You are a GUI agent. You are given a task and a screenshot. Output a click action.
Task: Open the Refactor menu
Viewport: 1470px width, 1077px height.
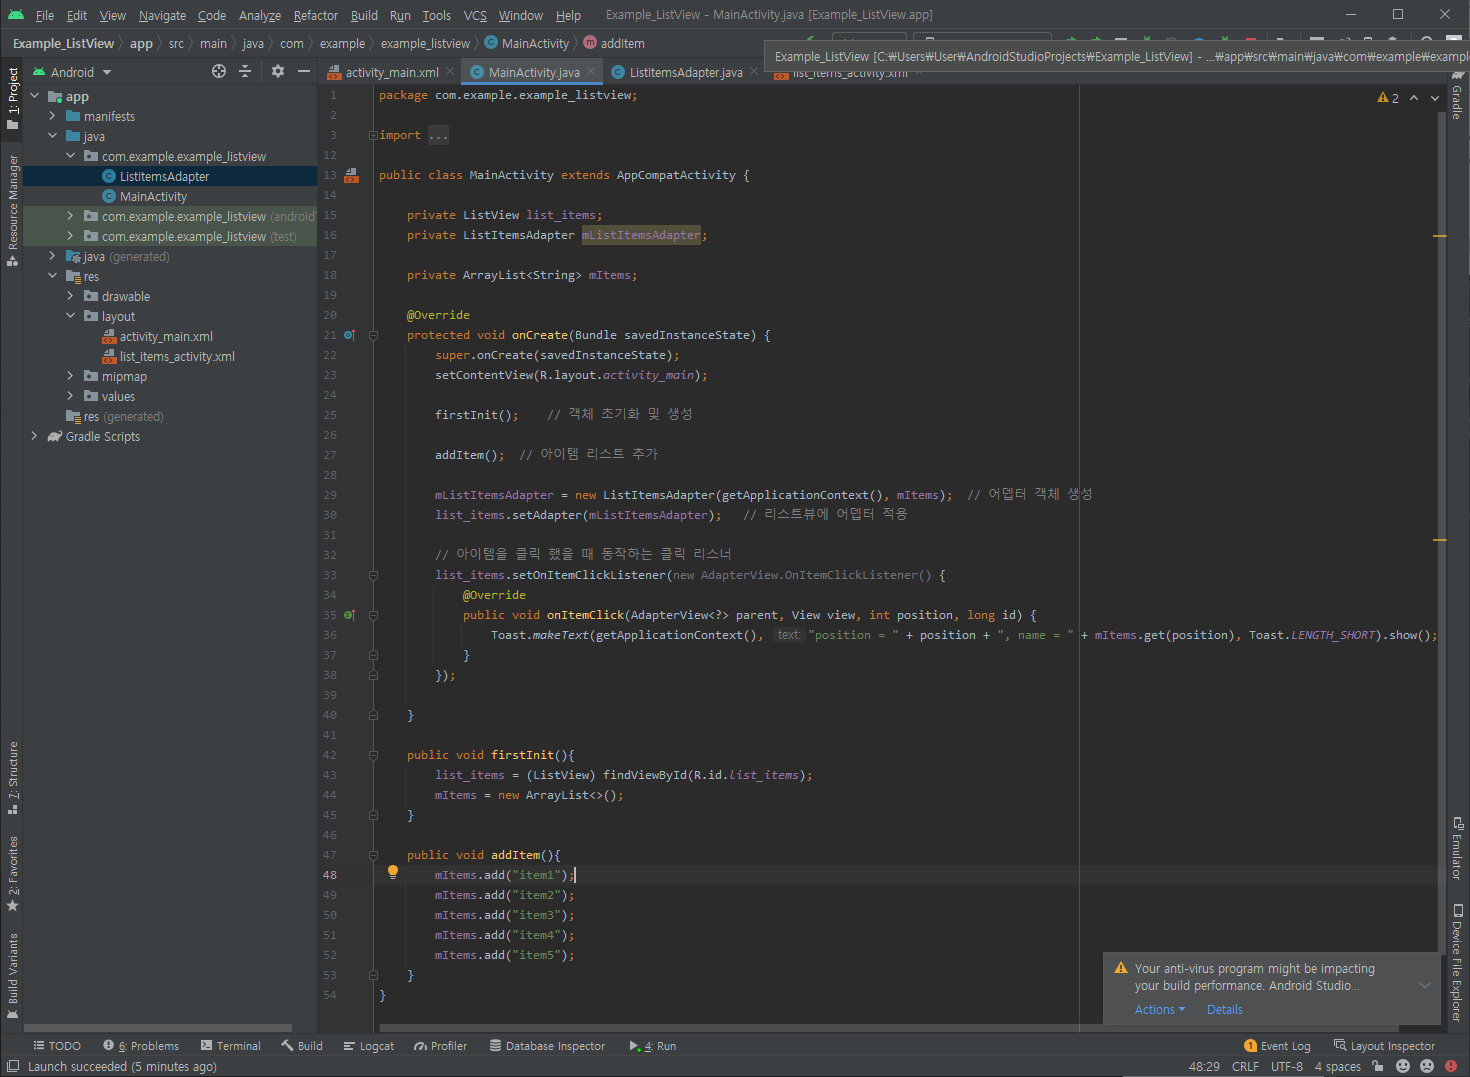(316, 15)
